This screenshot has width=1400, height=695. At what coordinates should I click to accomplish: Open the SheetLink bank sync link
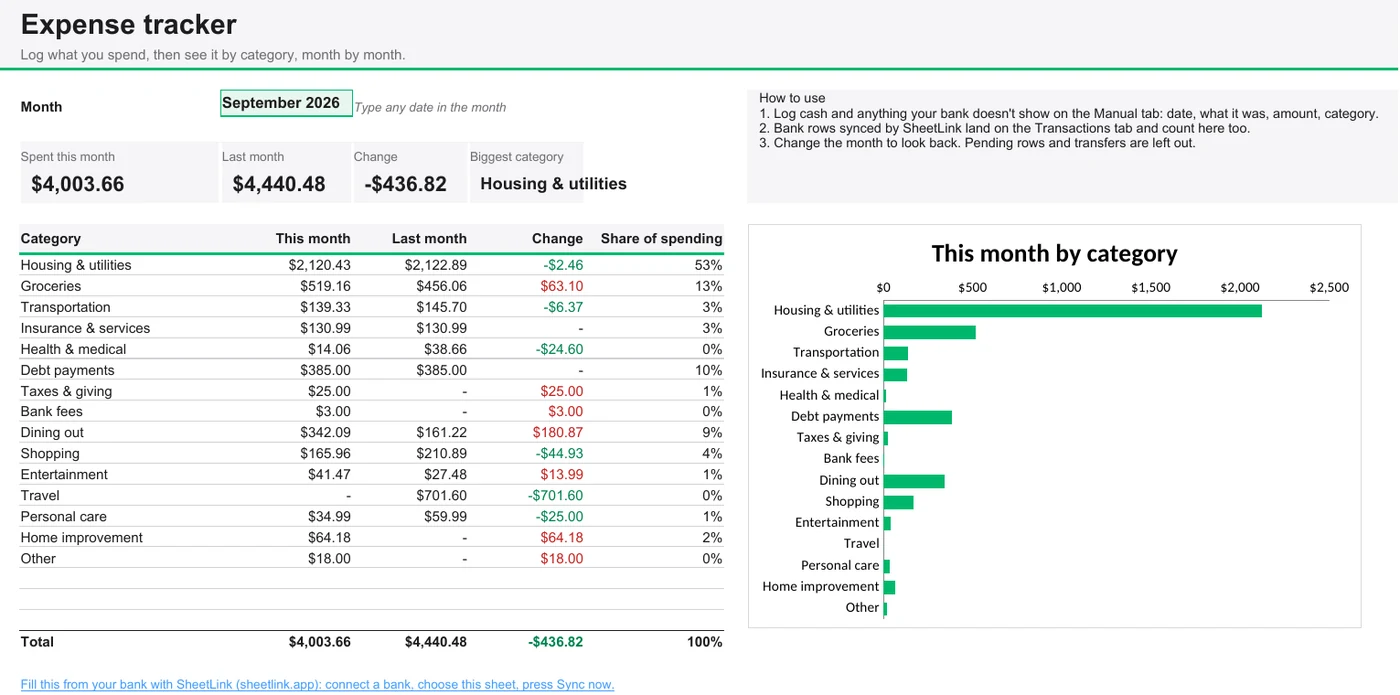click(x=317, y=685)
